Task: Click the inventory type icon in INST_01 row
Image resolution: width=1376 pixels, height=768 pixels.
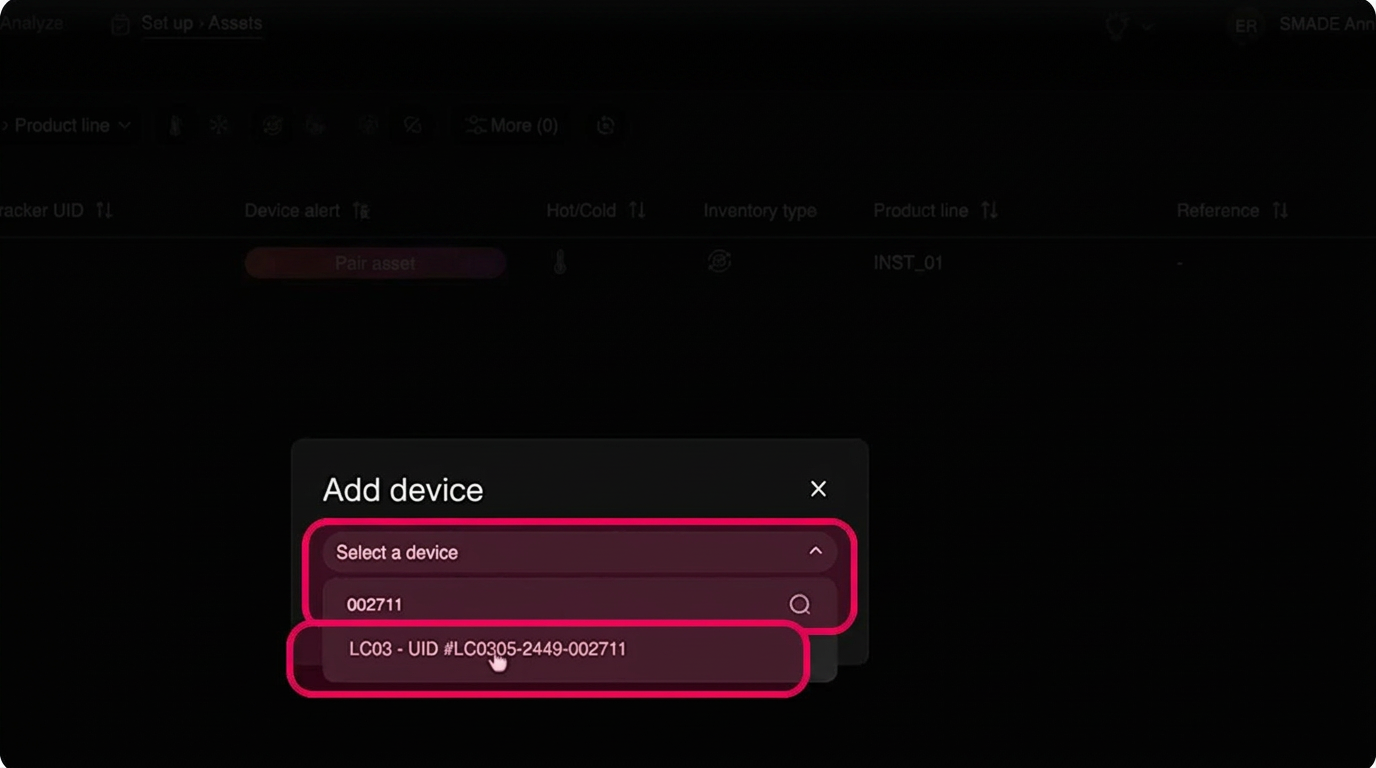Action: coord(719,262)
